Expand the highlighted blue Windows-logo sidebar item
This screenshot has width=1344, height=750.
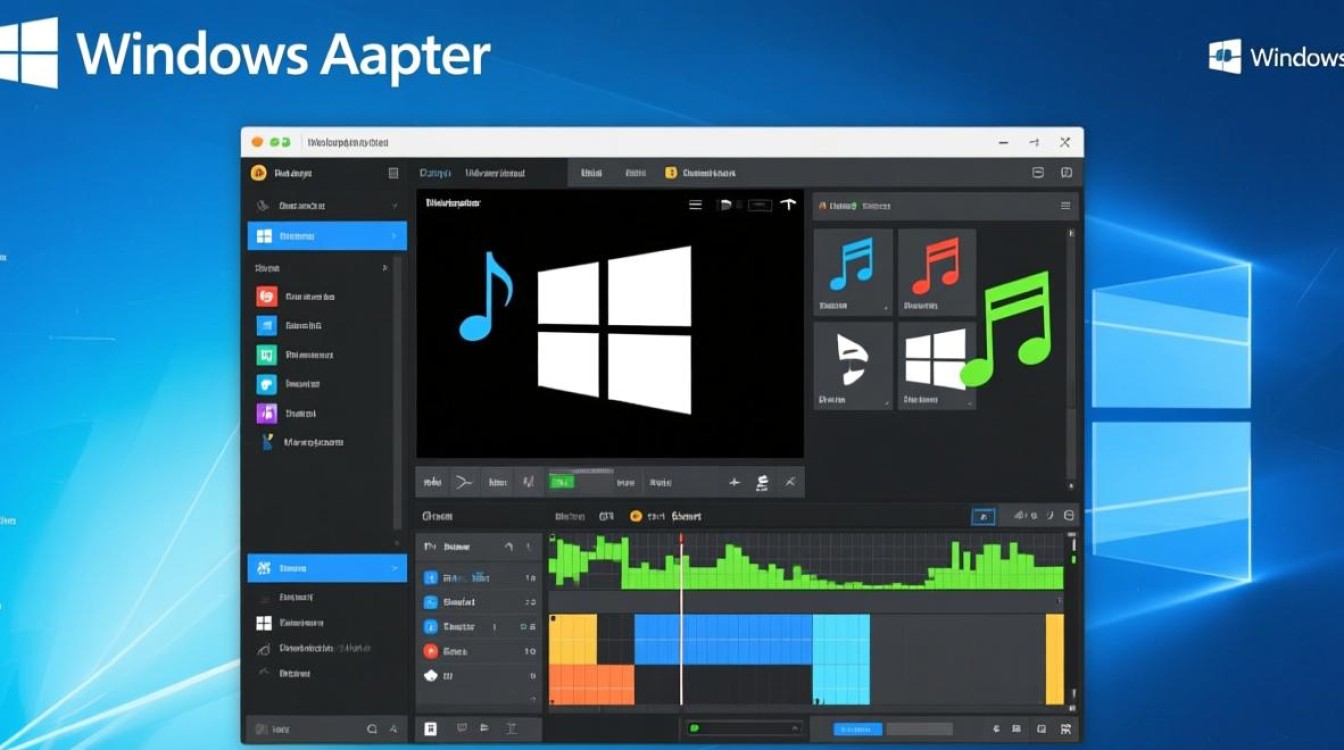[327, 236]
